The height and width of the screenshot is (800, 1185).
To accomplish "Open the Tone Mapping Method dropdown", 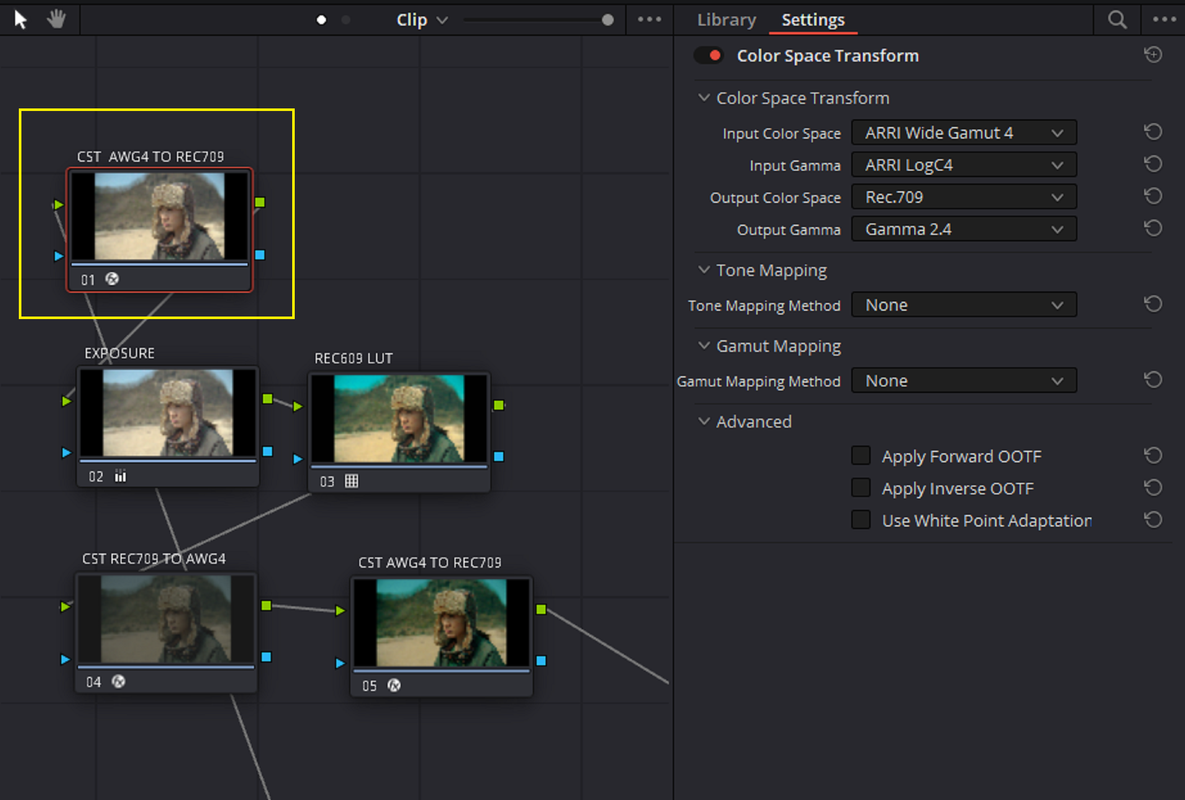I will [x=964, y=305].
